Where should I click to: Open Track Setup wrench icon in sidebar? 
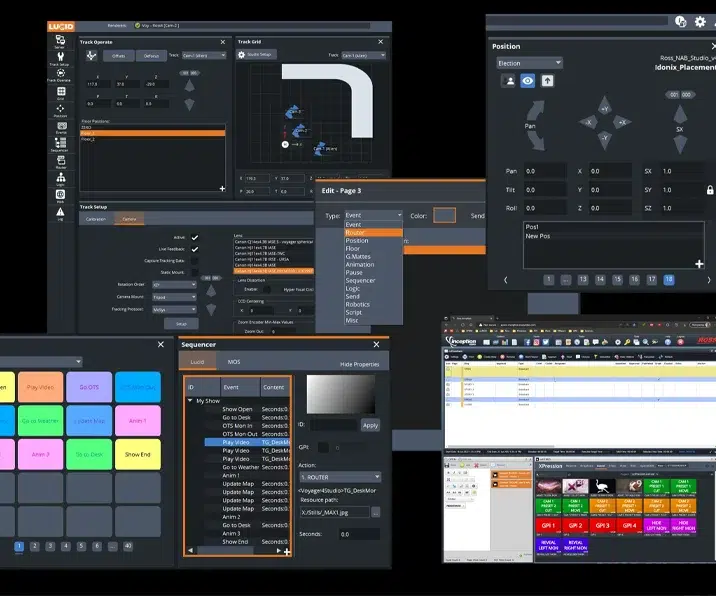click(60, 57)
